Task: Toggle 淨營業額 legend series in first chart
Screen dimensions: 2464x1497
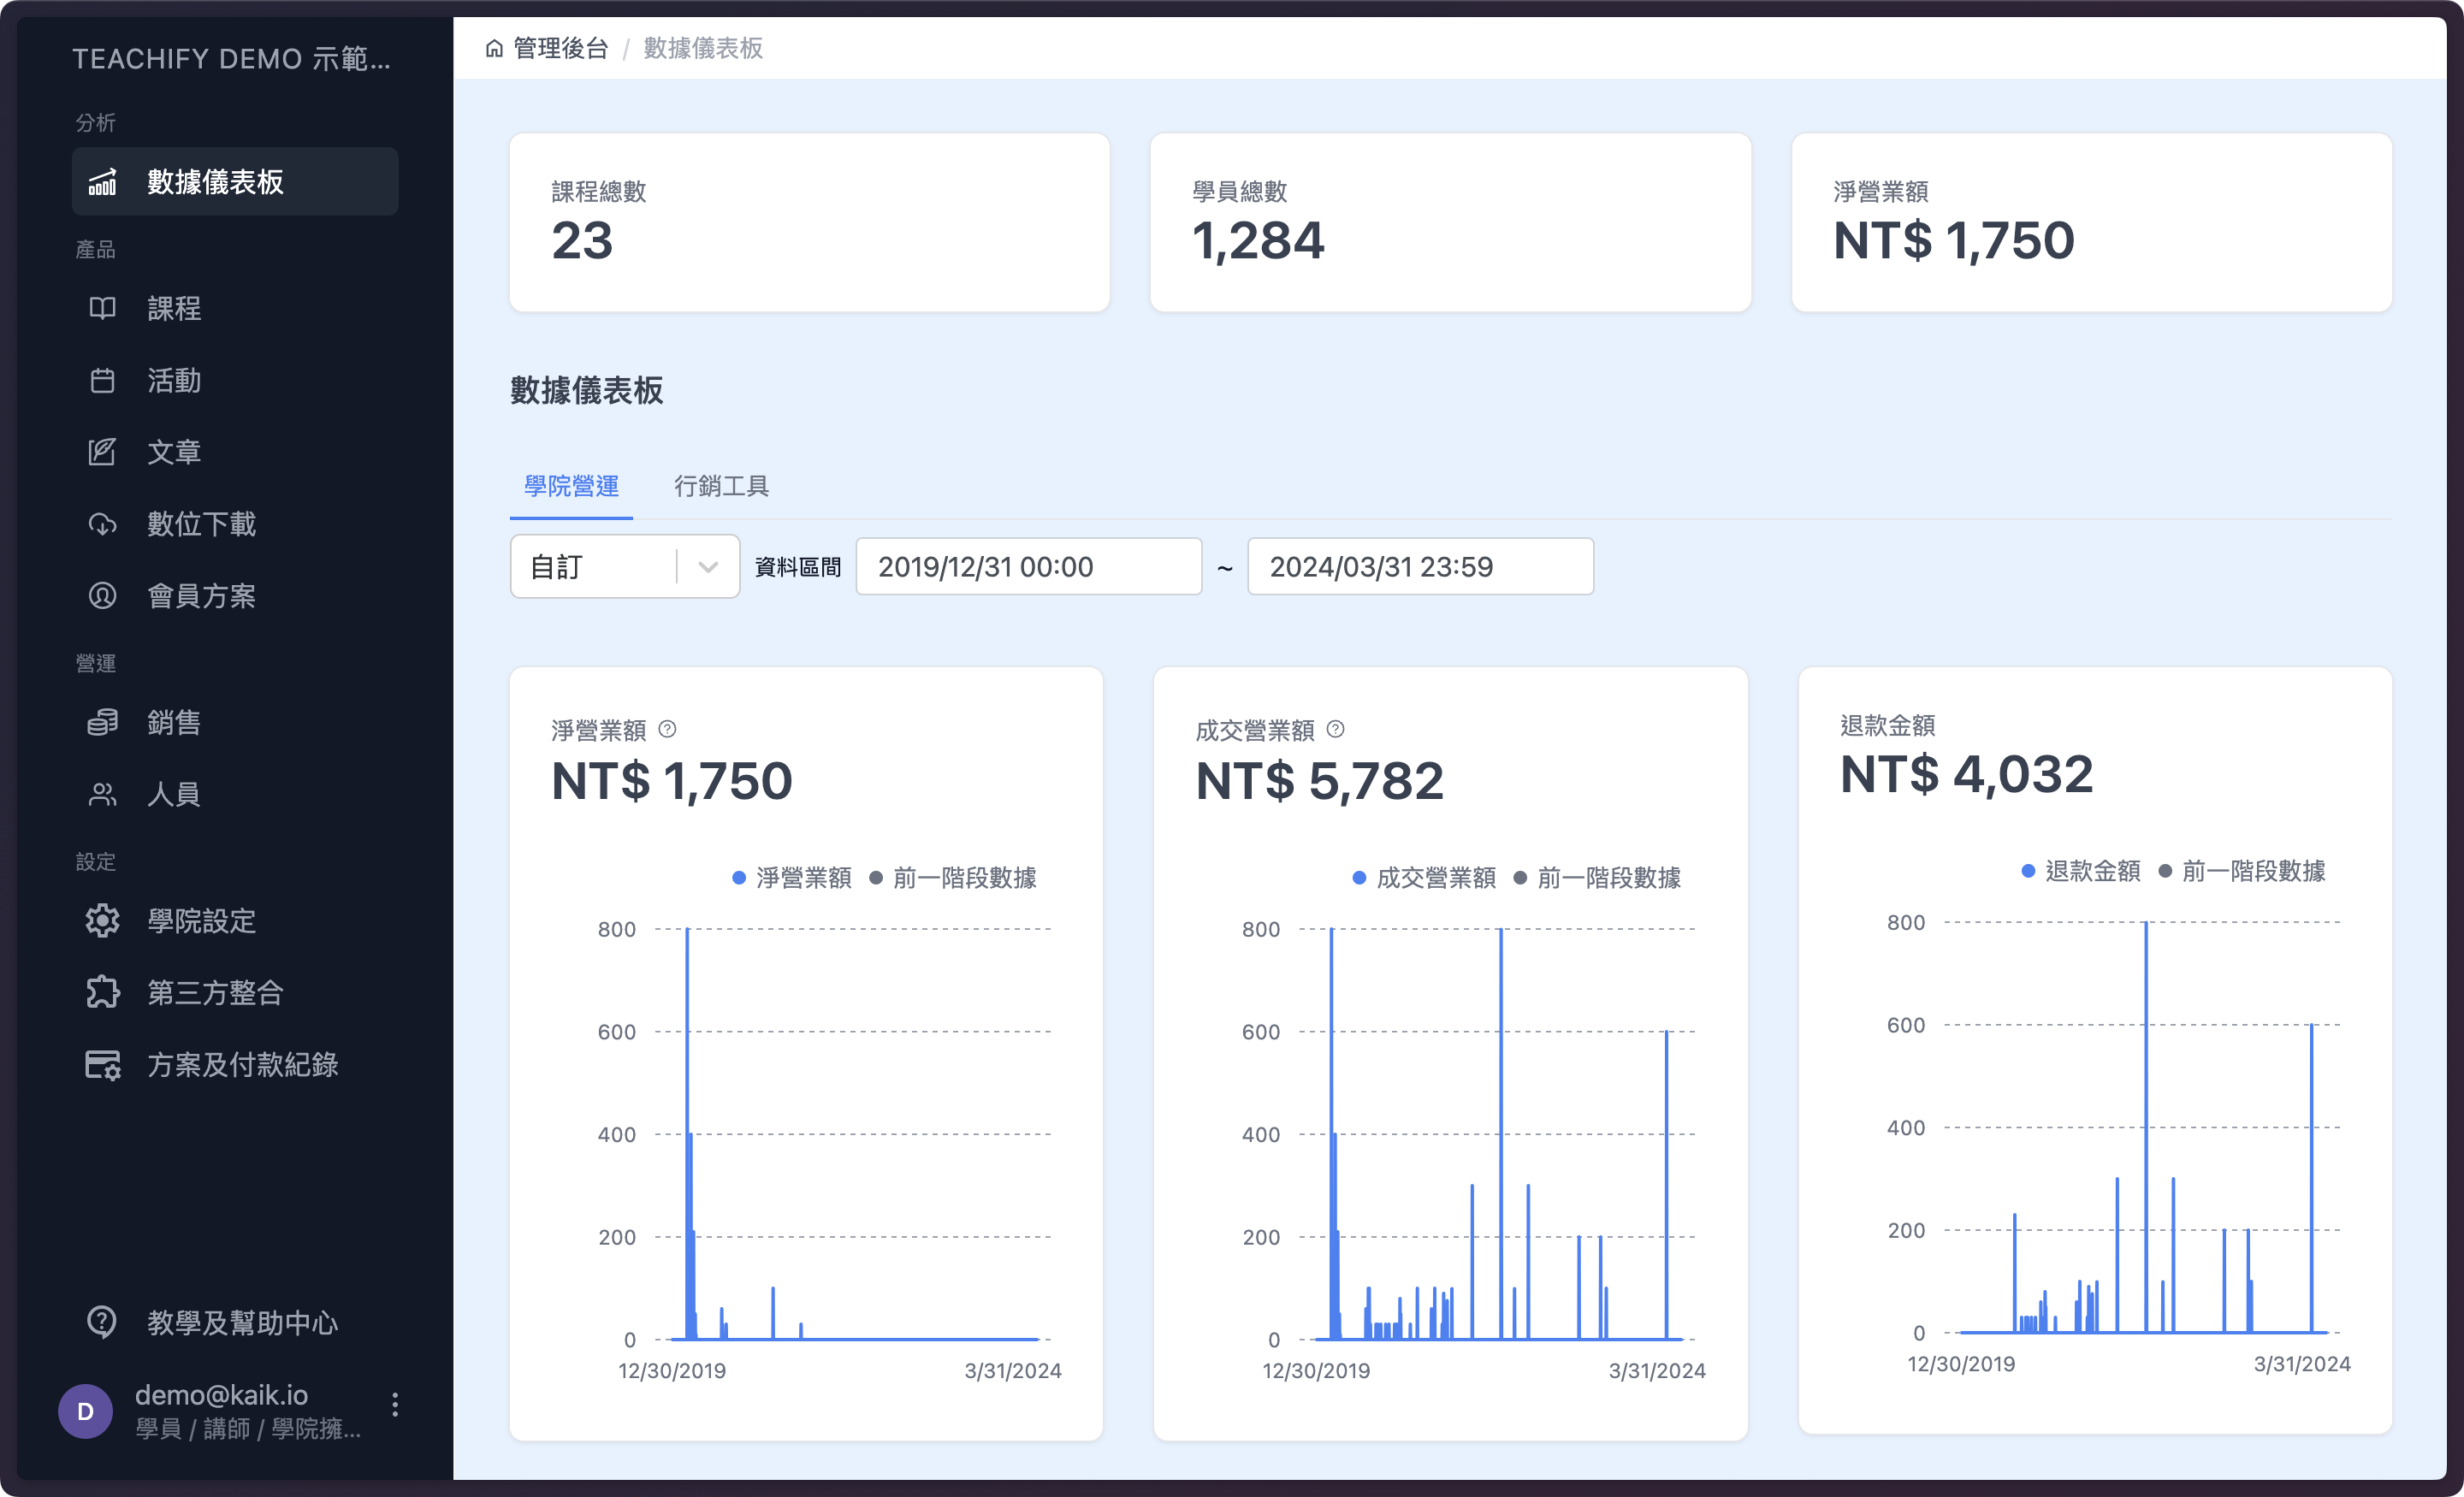Action: point(792,877)
